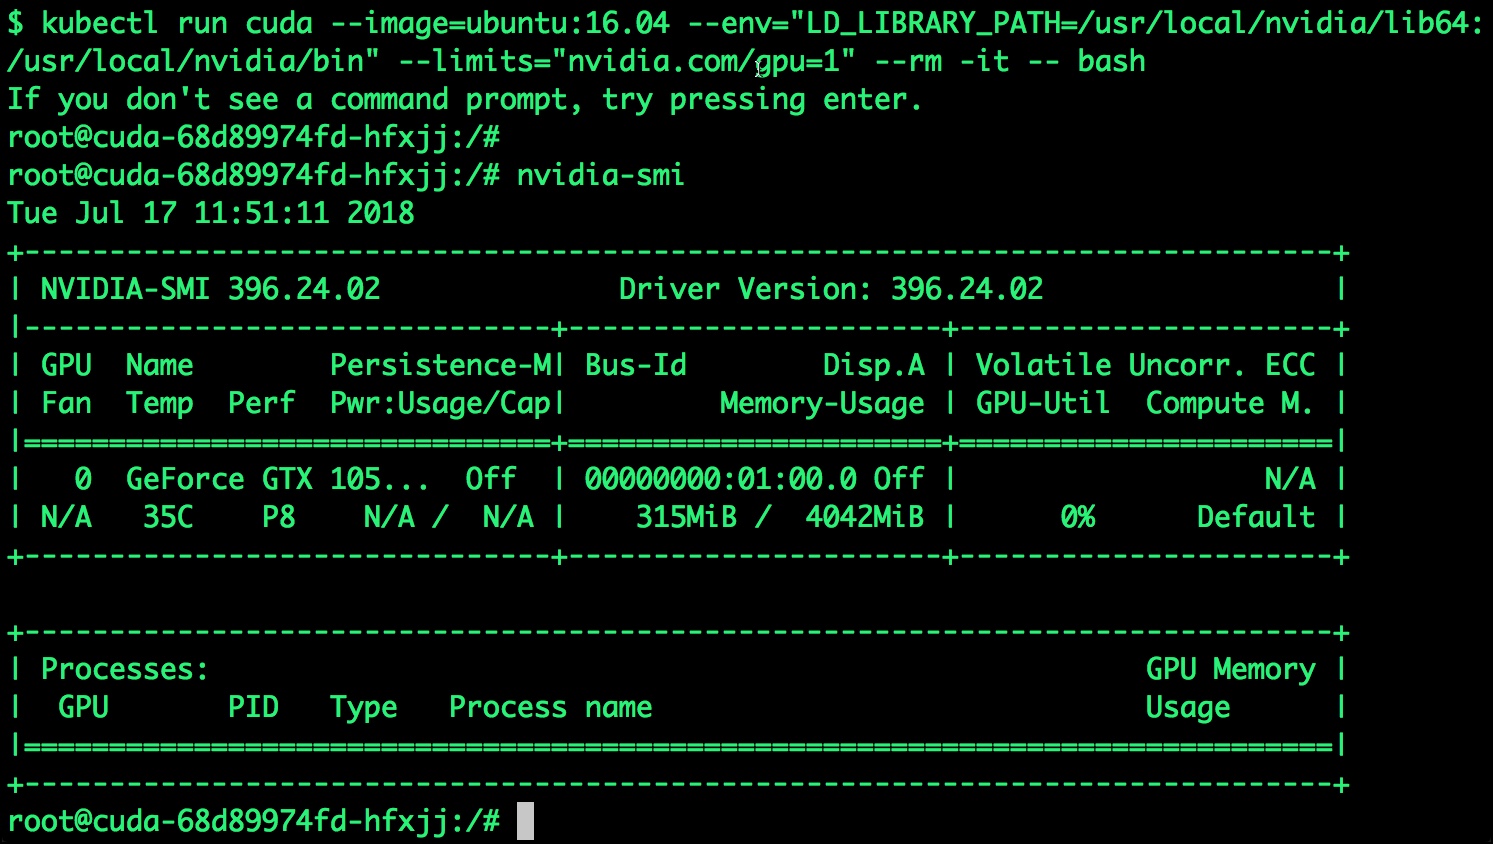Click the bus id '00000000:01:00.0'
The image size is (1493, 844).
721,479
